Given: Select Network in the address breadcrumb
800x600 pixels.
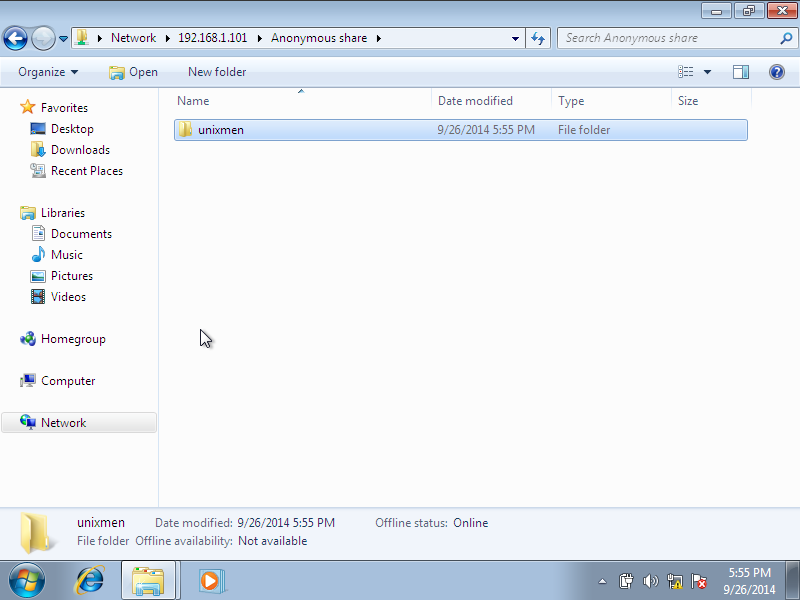Looking at the screenshot, I should [133, 38].
